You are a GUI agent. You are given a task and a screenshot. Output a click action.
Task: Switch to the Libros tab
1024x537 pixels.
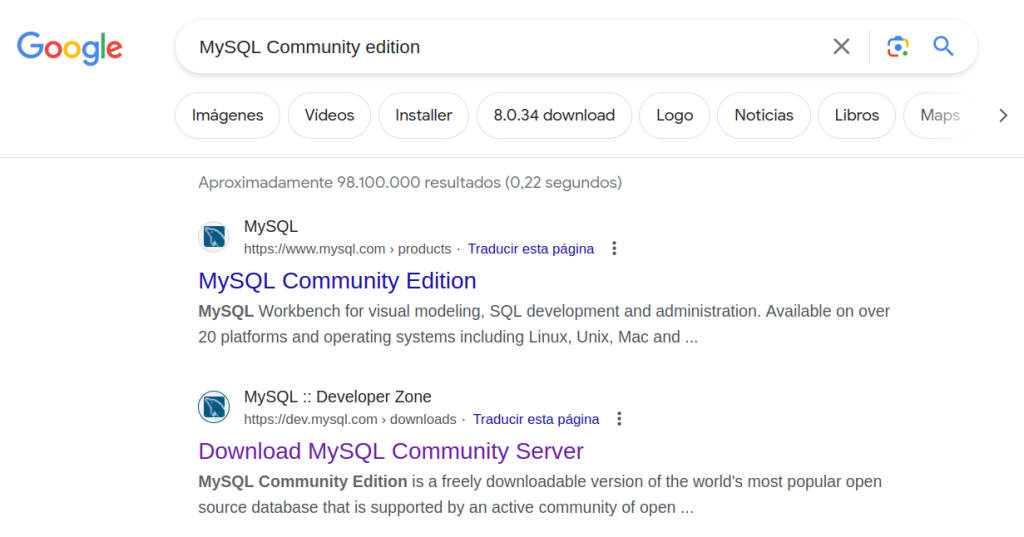tap(856, 115)
